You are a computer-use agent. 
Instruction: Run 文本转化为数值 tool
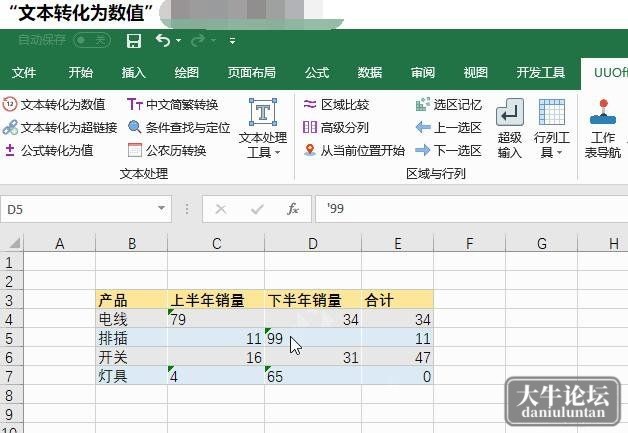coord(54,105)
